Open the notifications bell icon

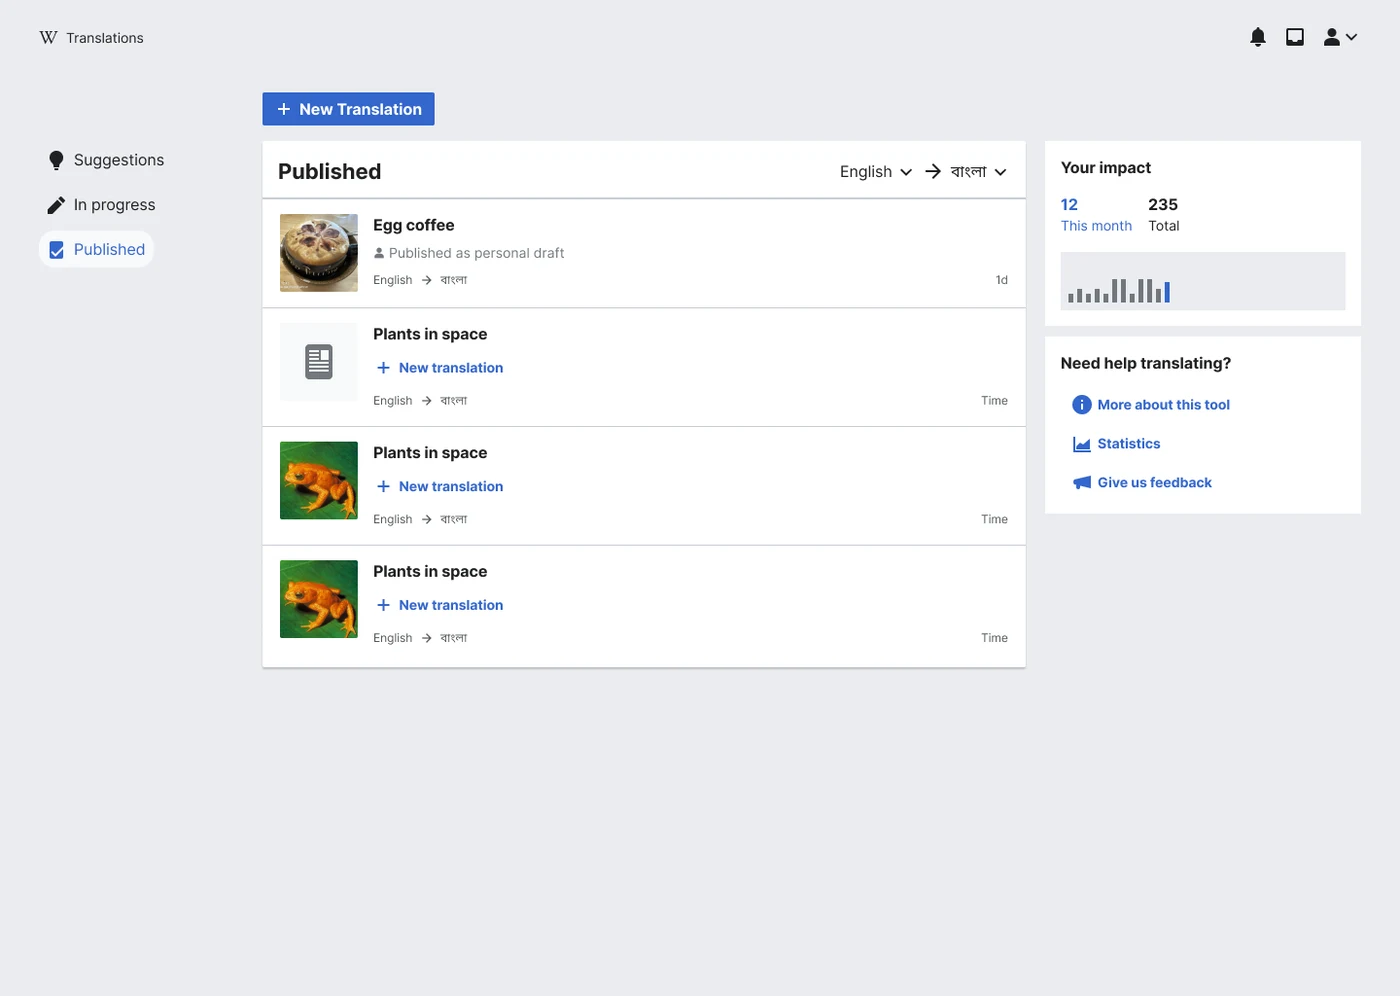point(1258,37)
